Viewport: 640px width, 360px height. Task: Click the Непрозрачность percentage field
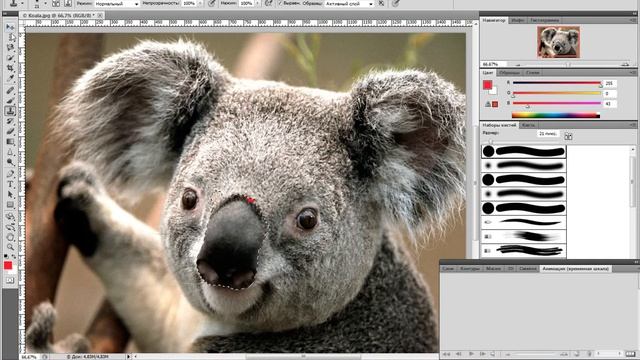click(189, 3)
